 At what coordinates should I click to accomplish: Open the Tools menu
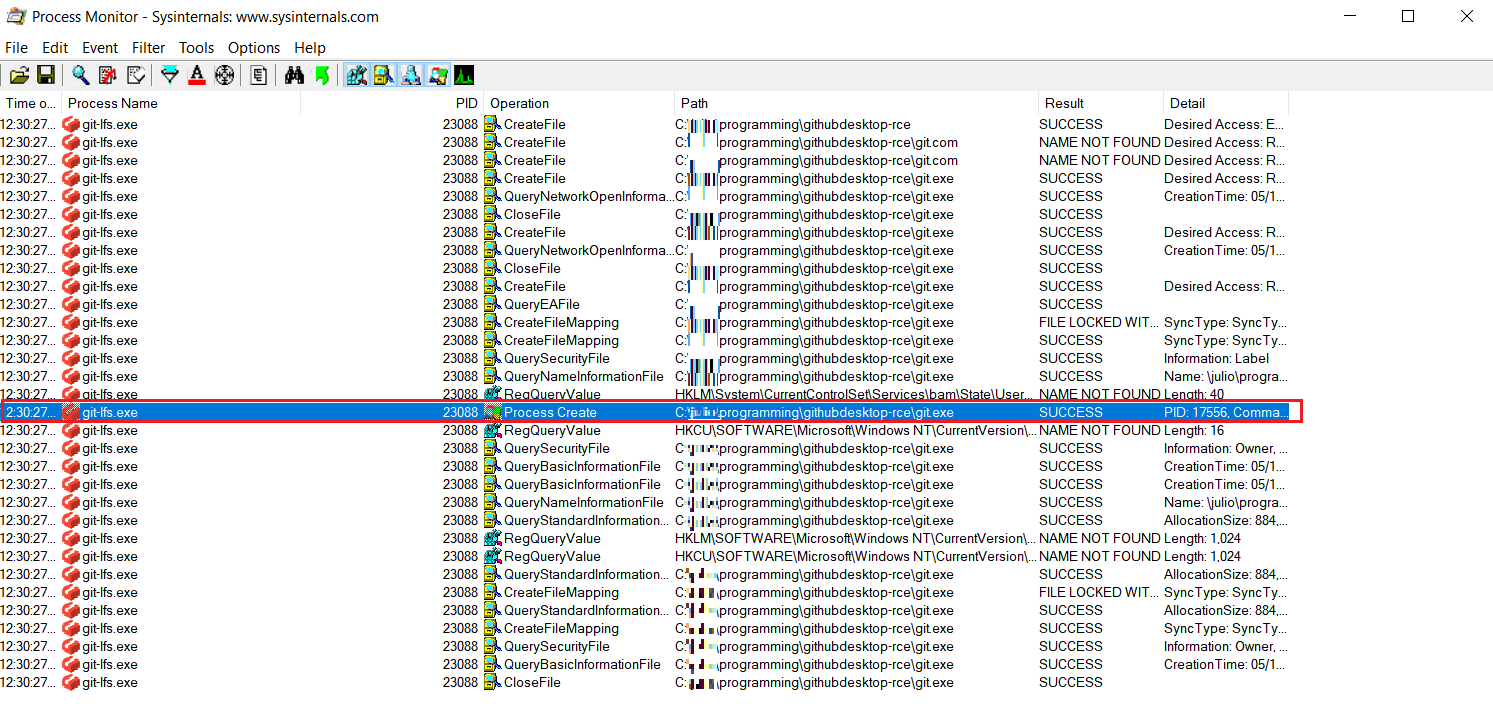pyautogui.click(x=197, y=47)
